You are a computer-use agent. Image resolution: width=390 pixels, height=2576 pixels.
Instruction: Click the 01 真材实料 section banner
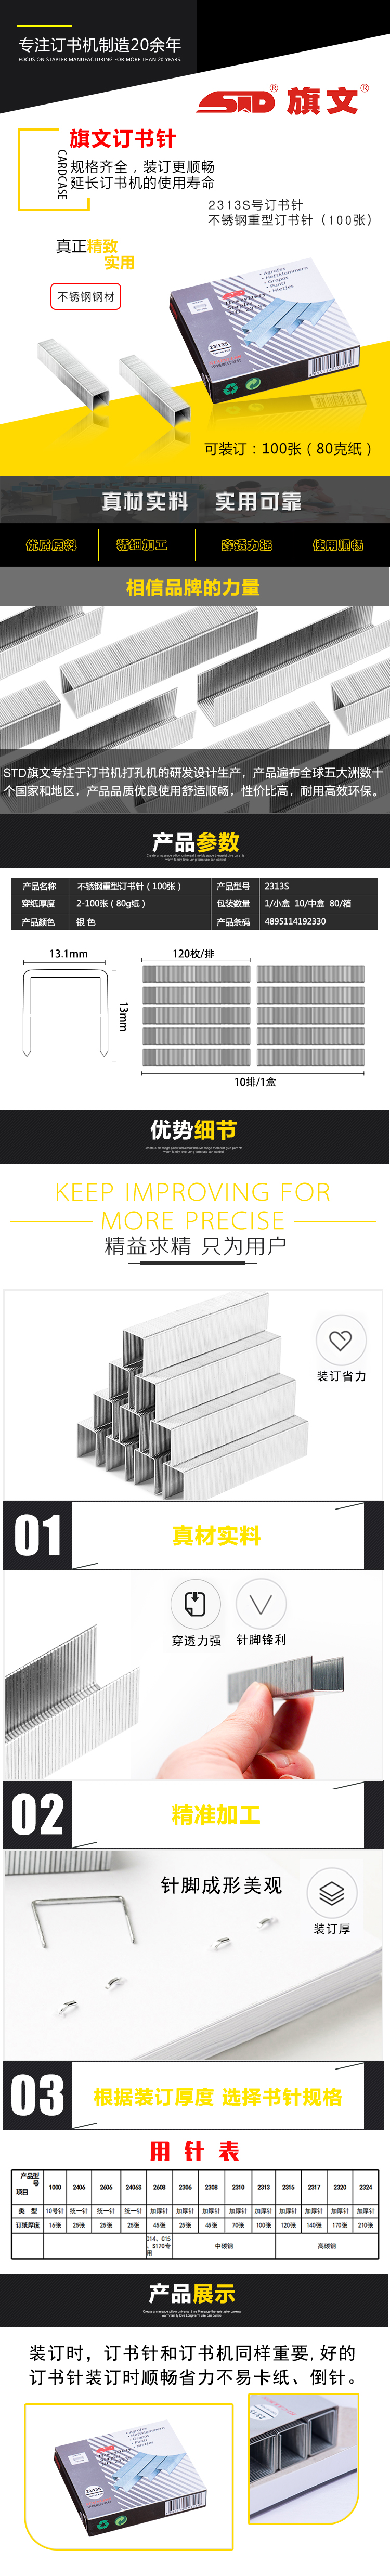194,1534
